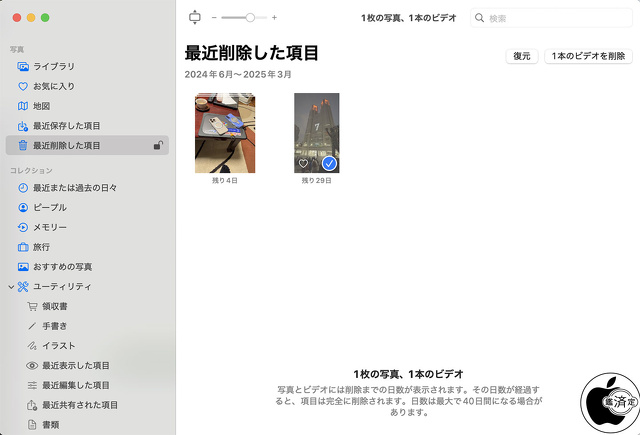The height and width of the screenshot is (435, 640).
Task: Click the aspect ratio toggle icon in toolbar
Action: click(194, 18)
